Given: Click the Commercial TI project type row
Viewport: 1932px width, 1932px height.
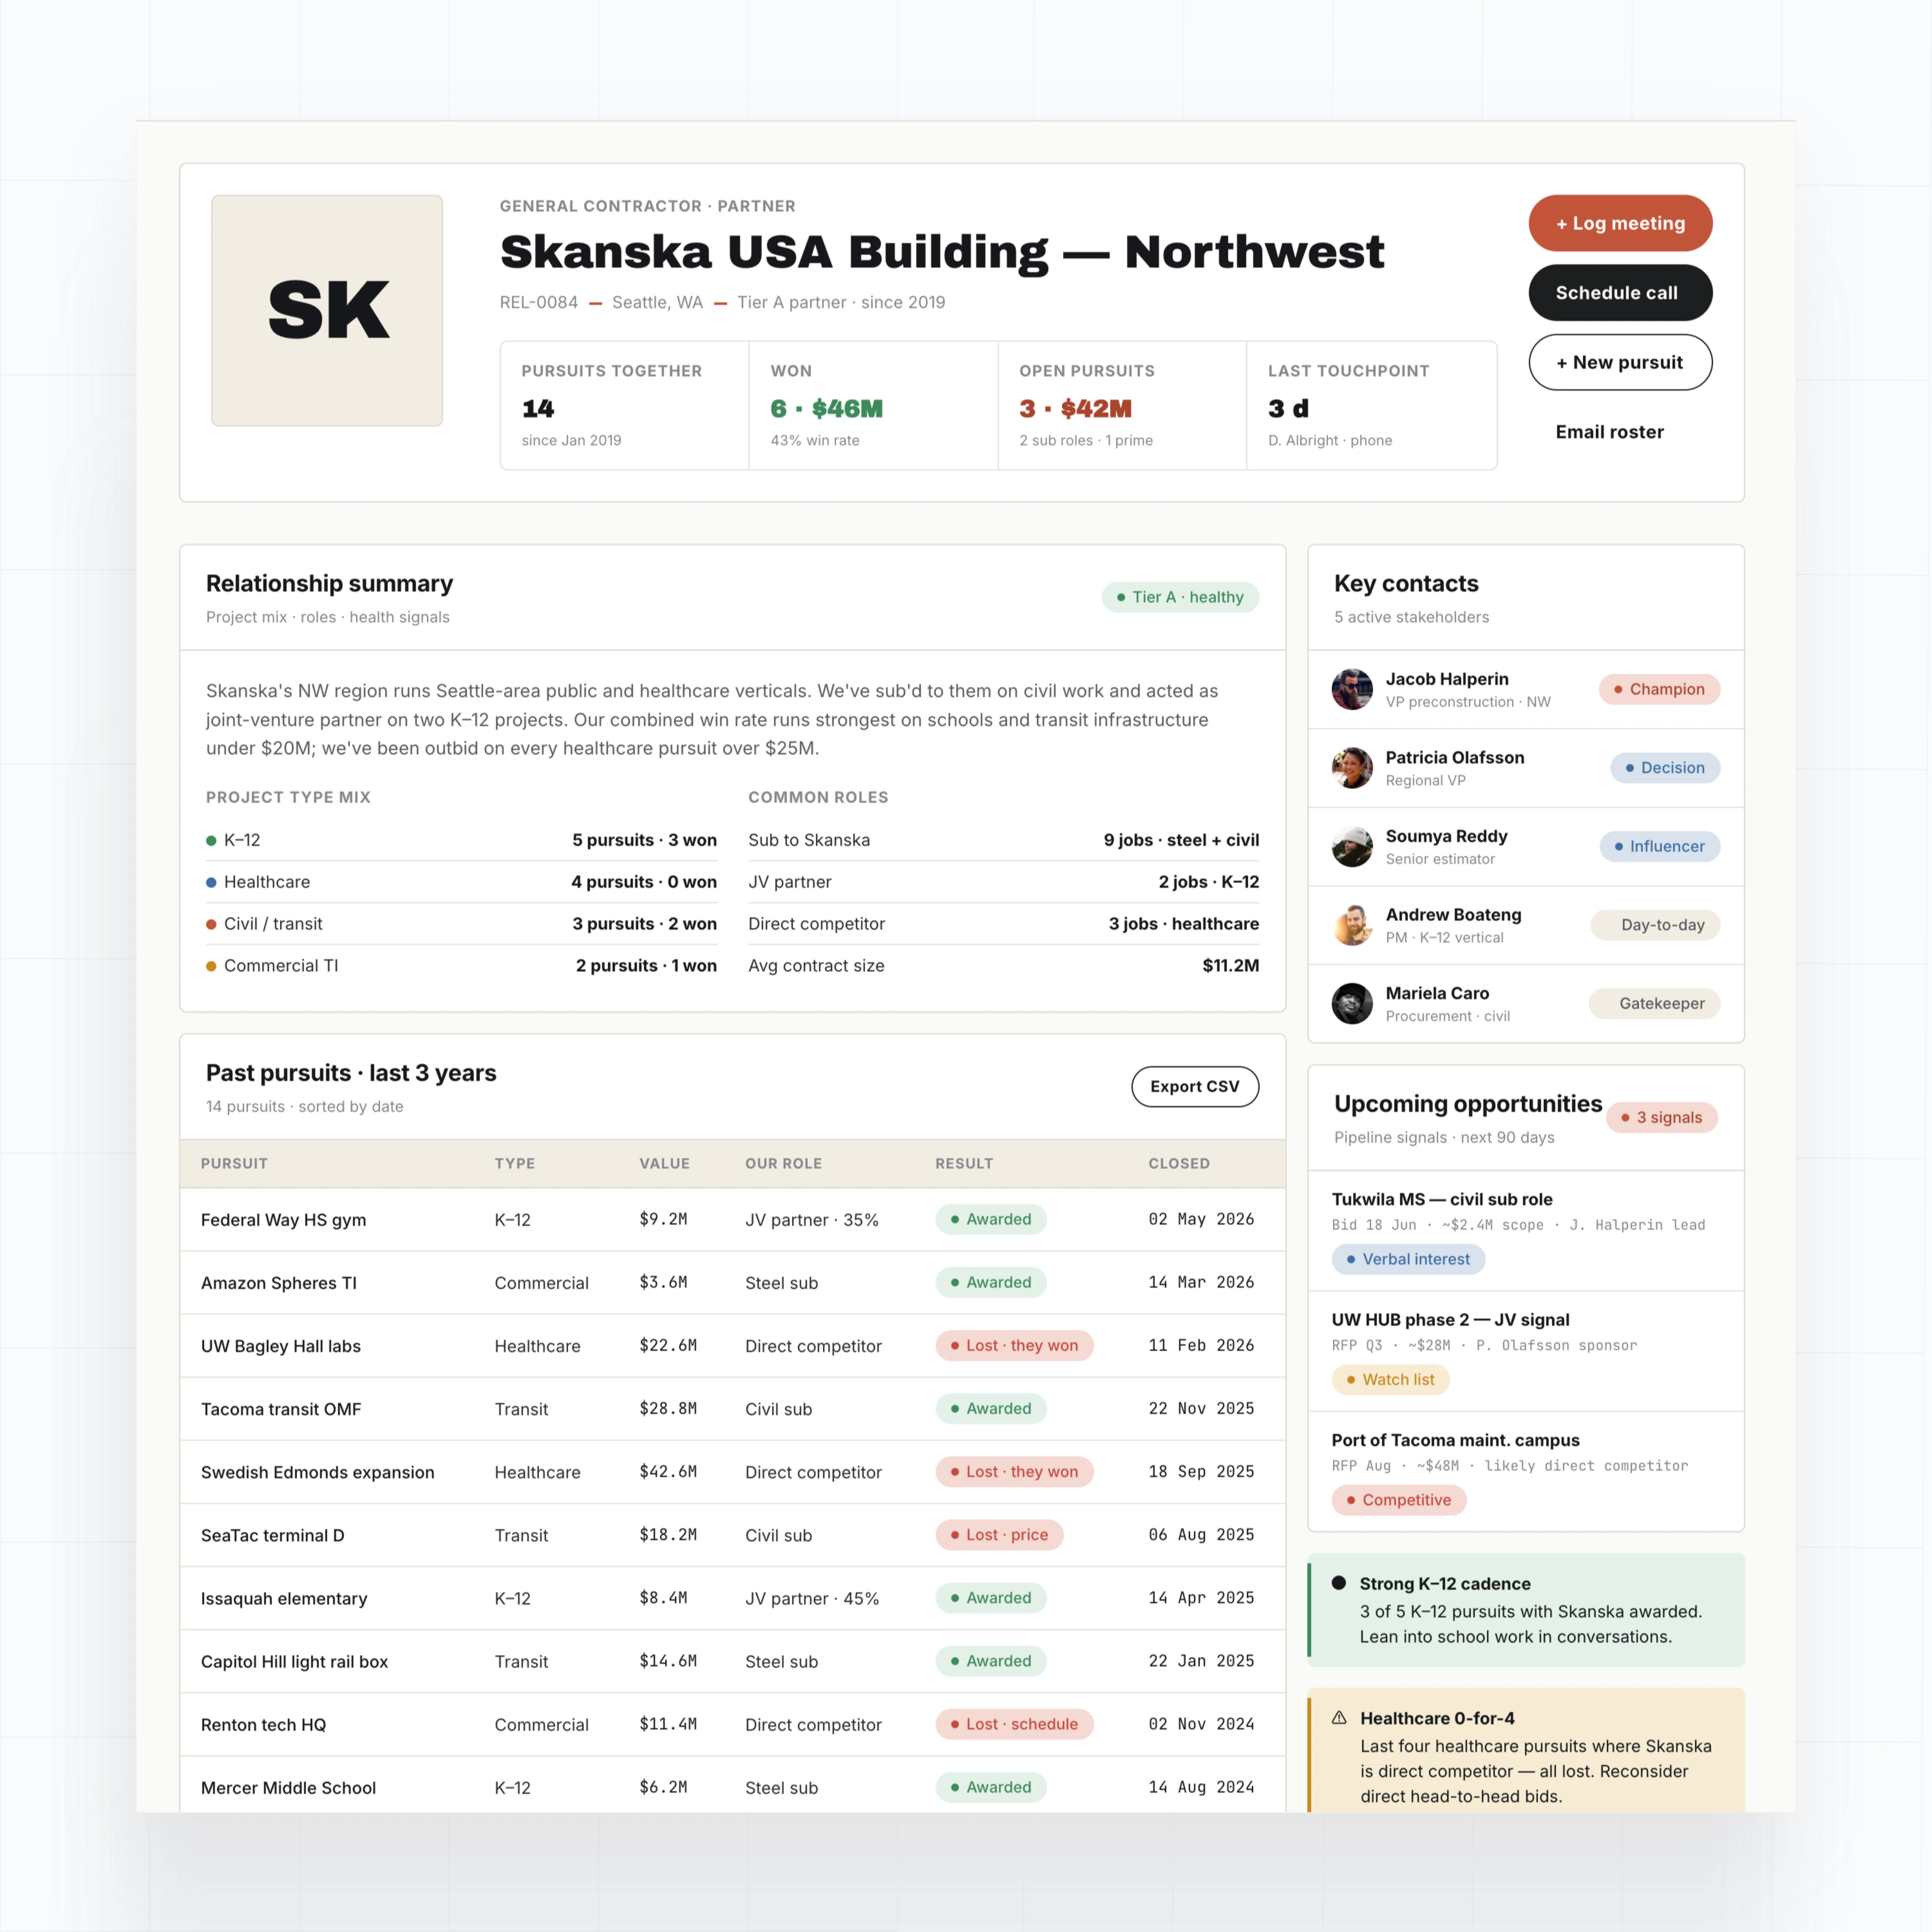Looking at the screenshot, I should pos(461,966).
